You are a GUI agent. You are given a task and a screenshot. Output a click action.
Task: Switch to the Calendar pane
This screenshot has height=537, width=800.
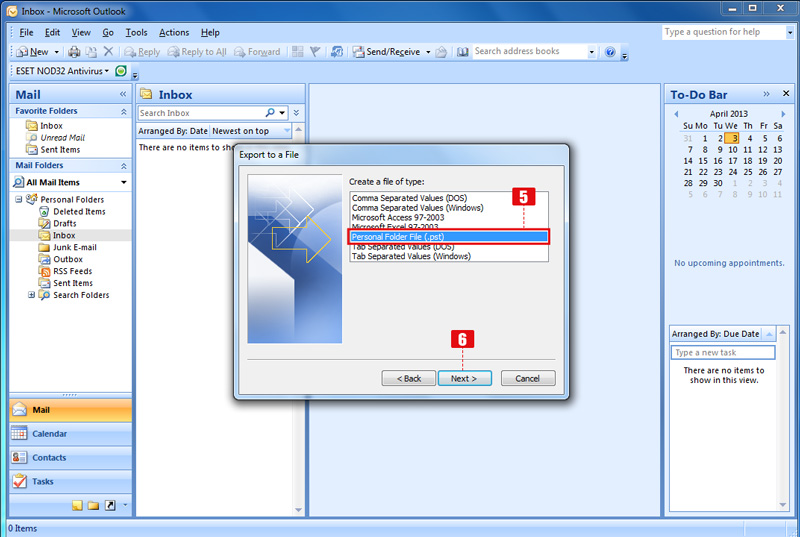70,433
